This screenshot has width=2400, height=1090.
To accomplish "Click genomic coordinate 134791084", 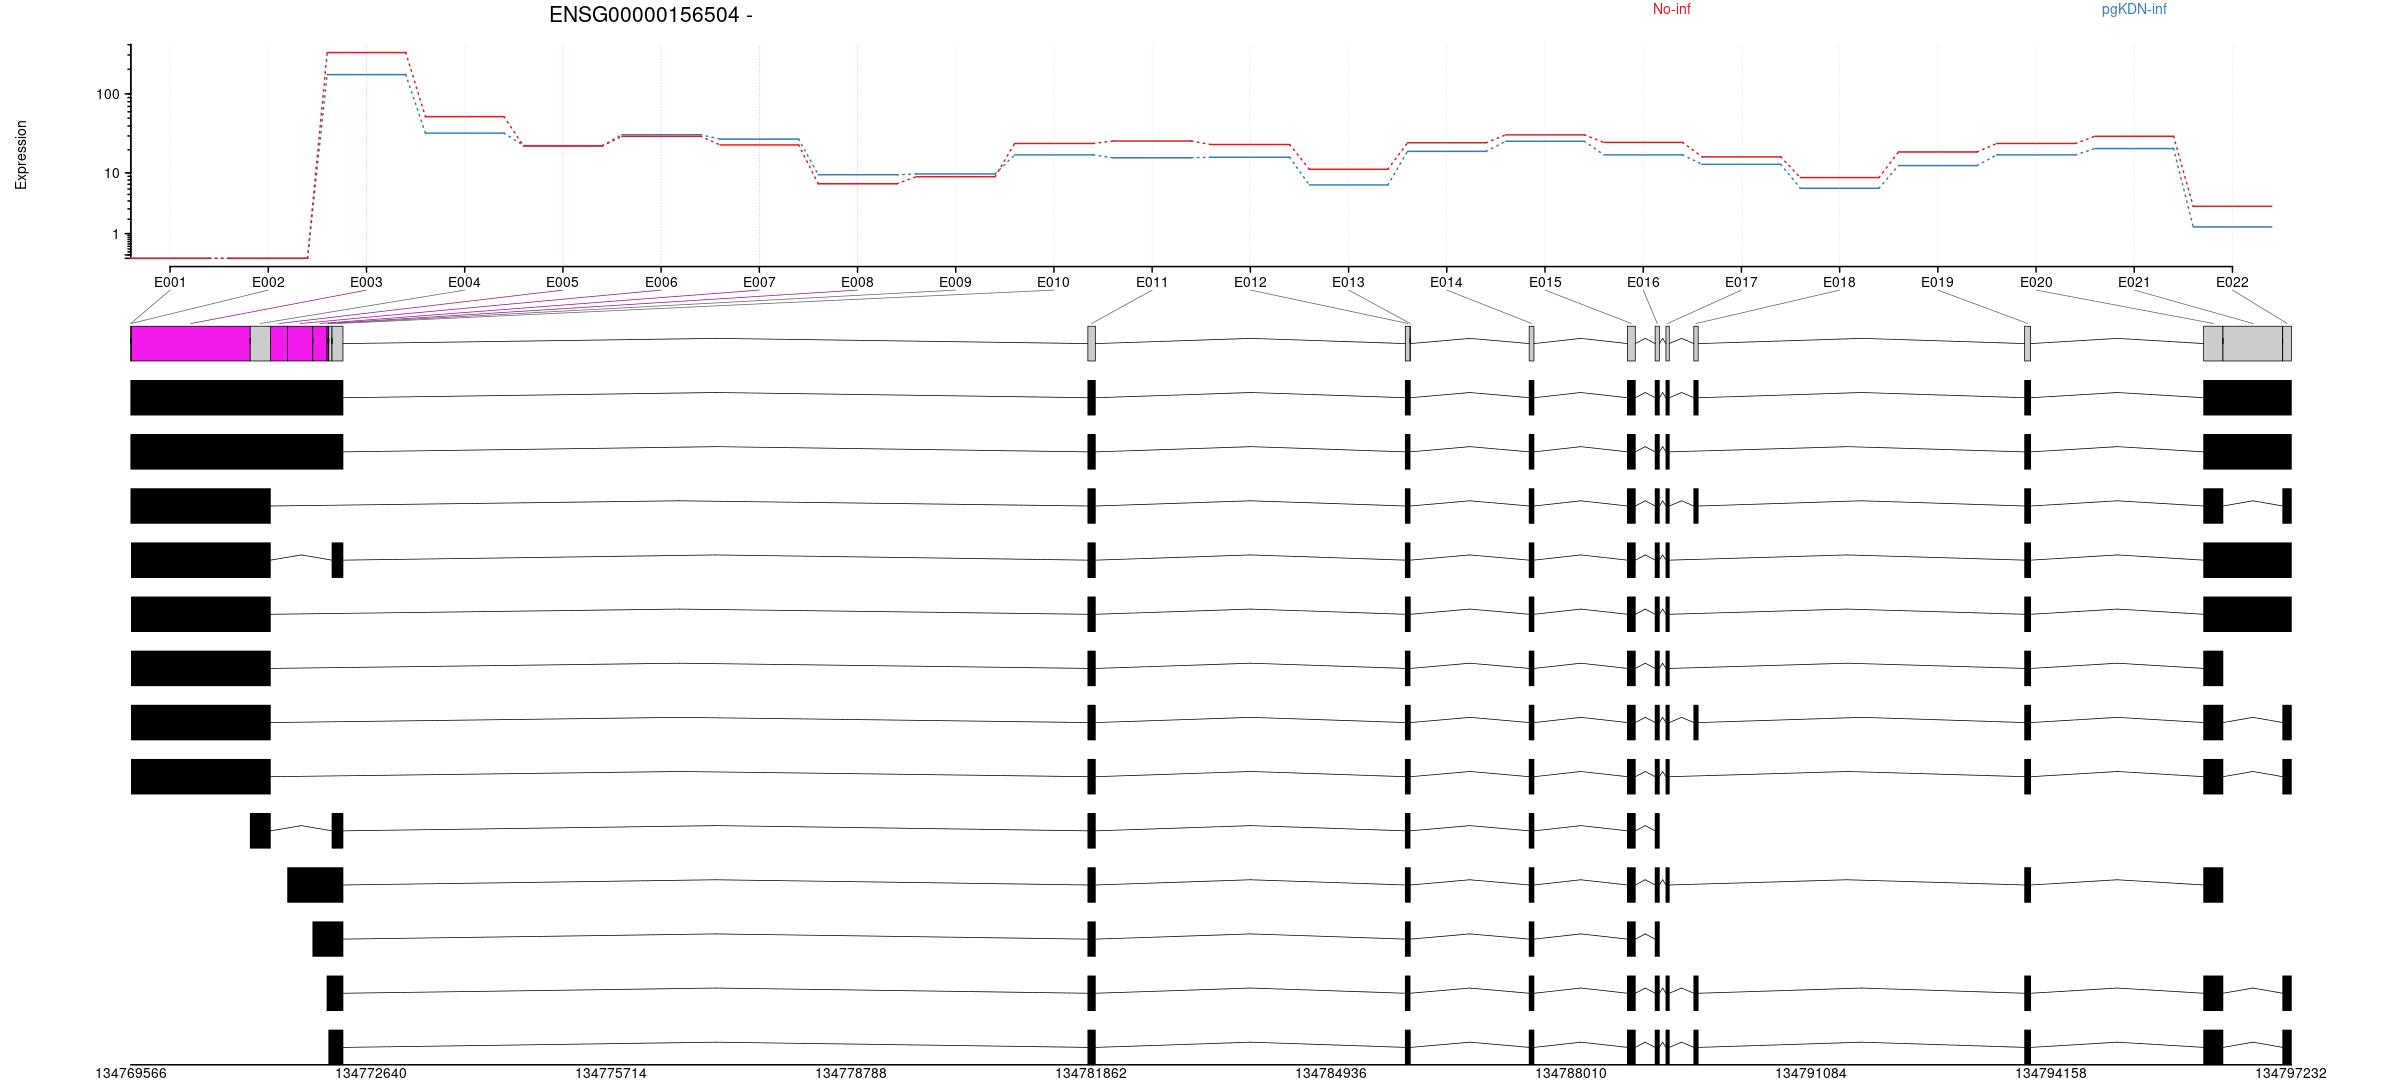I will [x=1811, y=1074].
